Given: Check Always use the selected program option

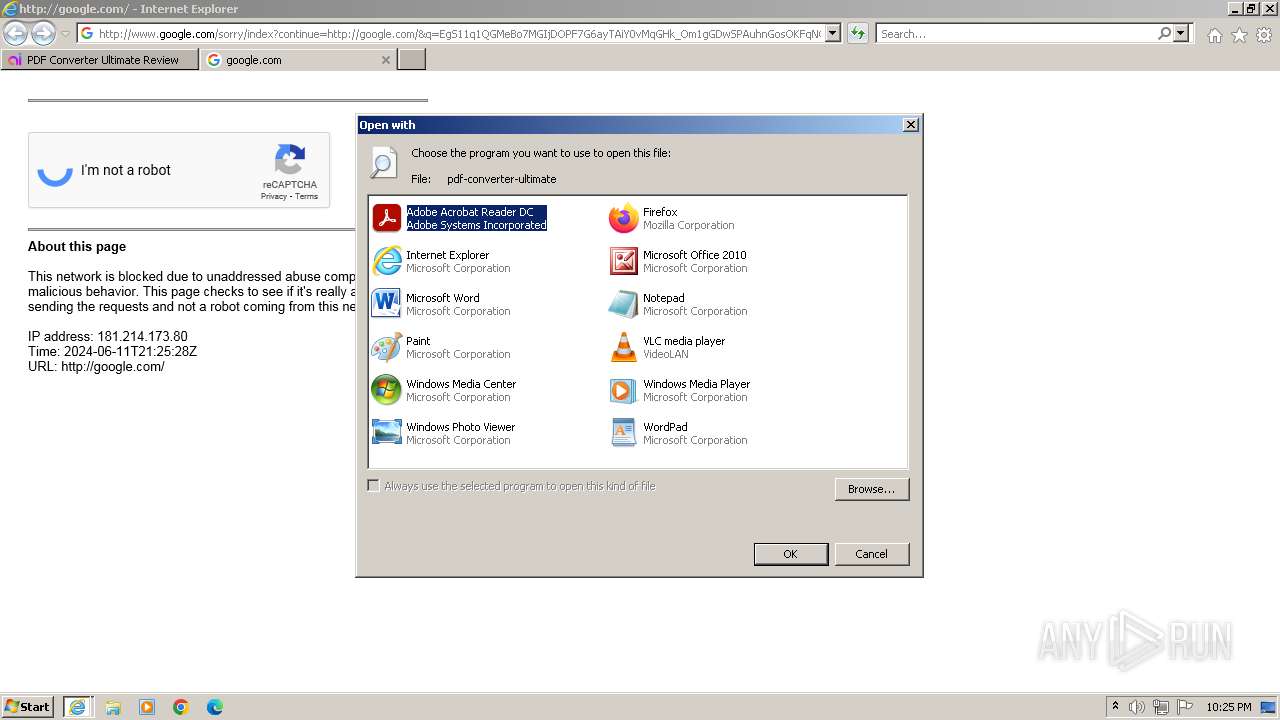Looking at the screenshot, I should pyautogui.click(x=373, y=486).
